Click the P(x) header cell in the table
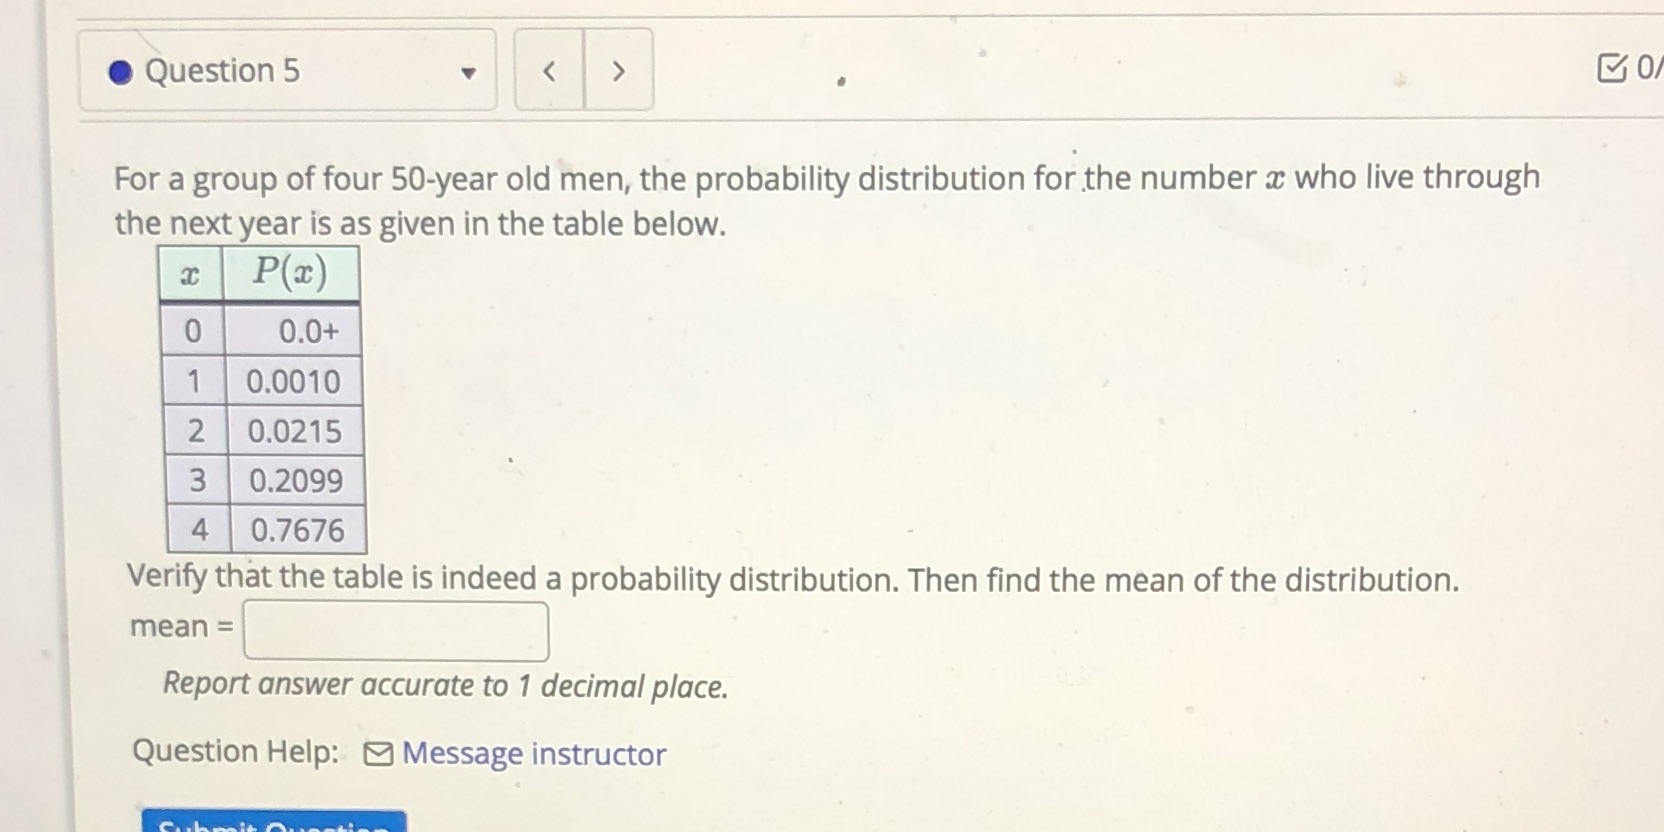This screenshot has width=1664, height=832. click(290, 272)
